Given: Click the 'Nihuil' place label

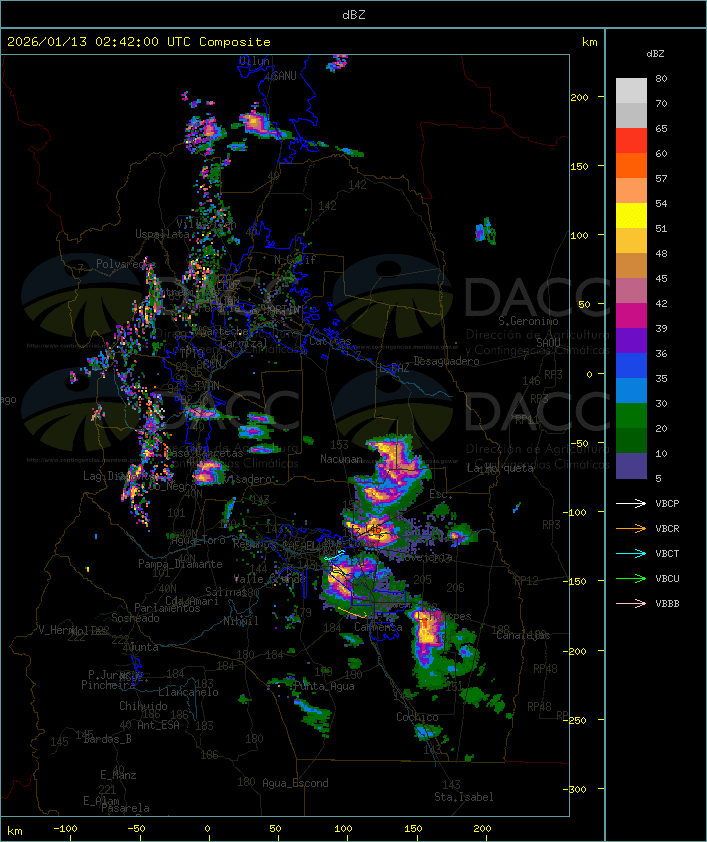Looking at the screenshot, I should [x=241, y=621].
